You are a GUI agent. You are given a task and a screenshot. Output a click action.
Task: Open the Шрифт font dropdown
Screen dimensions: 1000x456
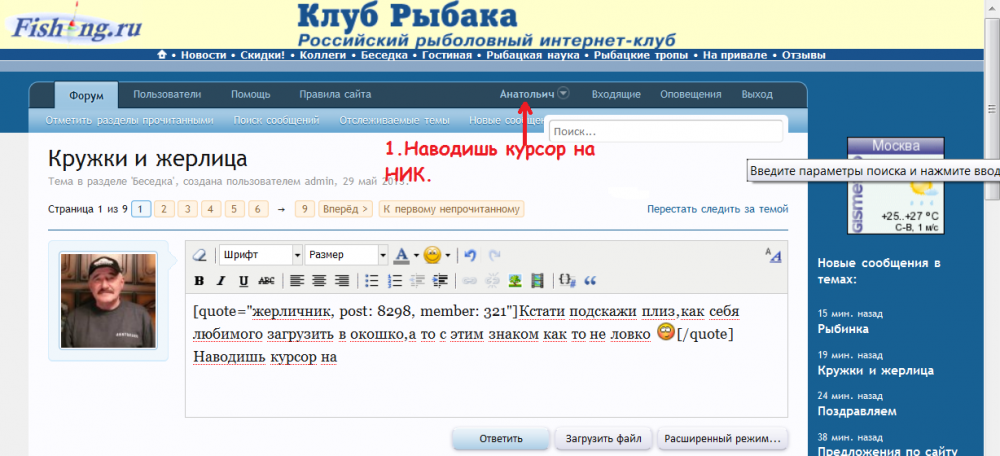coord(260,255)
